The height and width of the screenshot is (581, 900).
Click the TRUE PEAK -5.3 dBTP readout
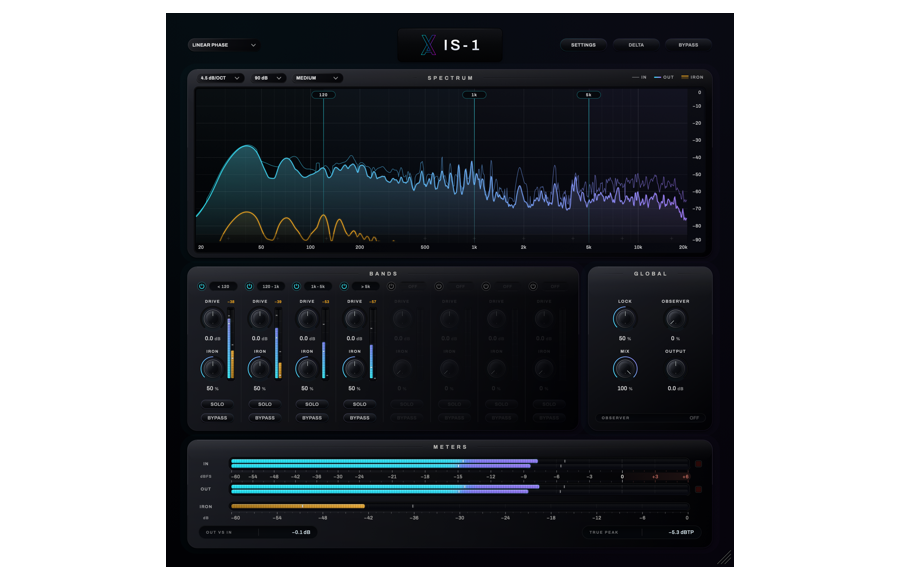pyautogui.click(x=642, y=532)
